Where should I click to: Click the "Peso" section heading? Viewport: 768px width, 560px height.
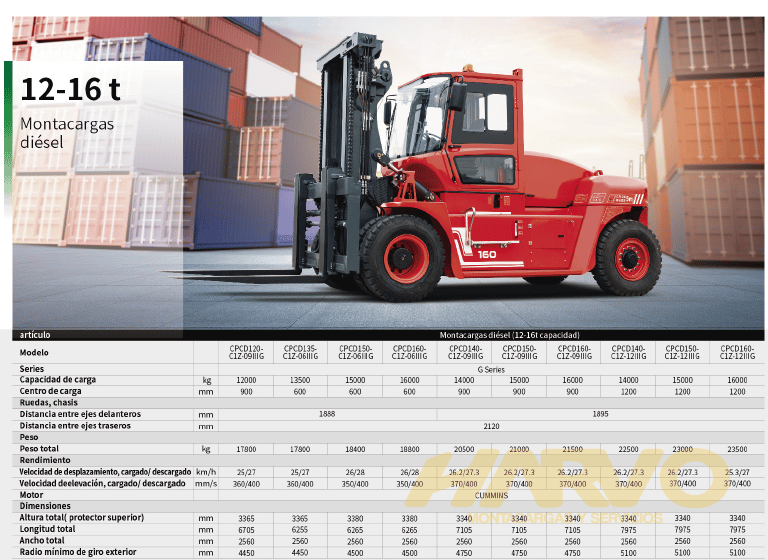pyautogui.click(x=29, y=437)
